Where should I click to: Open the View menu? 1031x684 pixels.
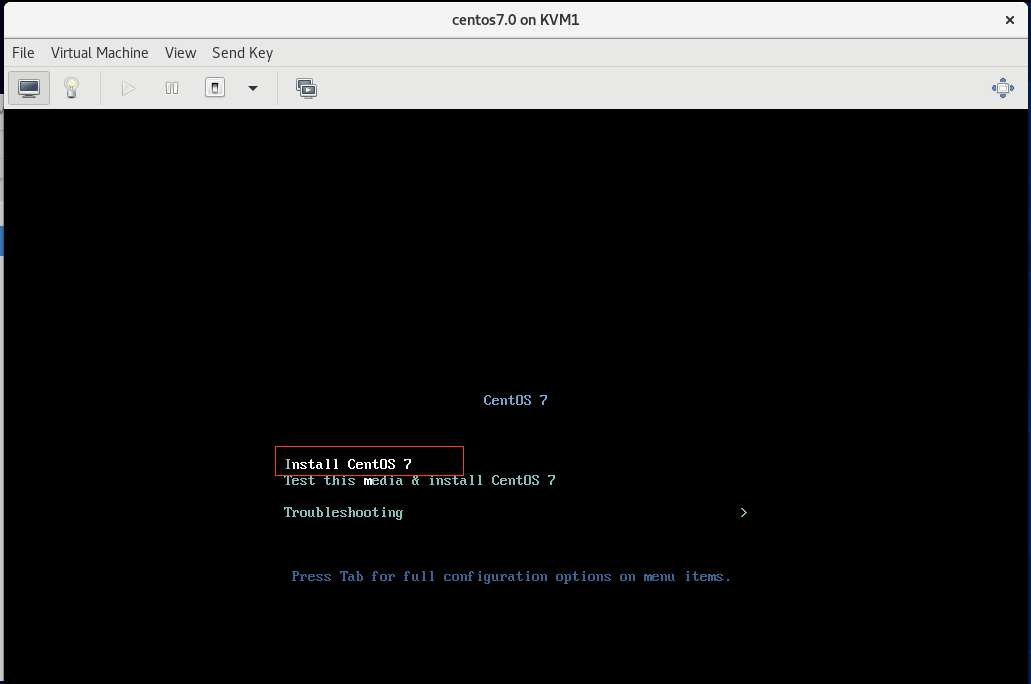(x=180, y=53)
